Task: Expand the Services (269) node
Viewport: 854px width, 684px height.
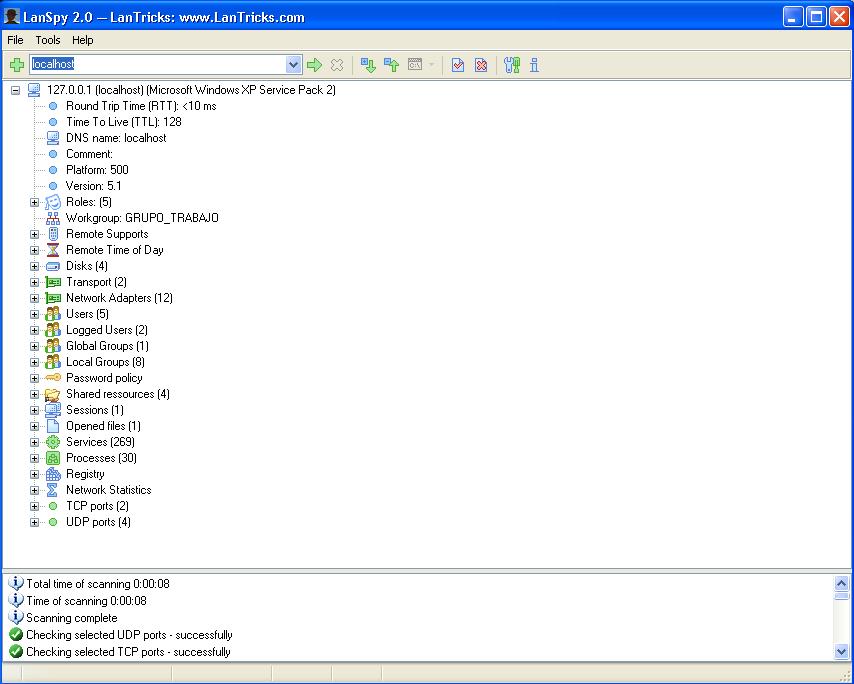Action: (34, 443)
